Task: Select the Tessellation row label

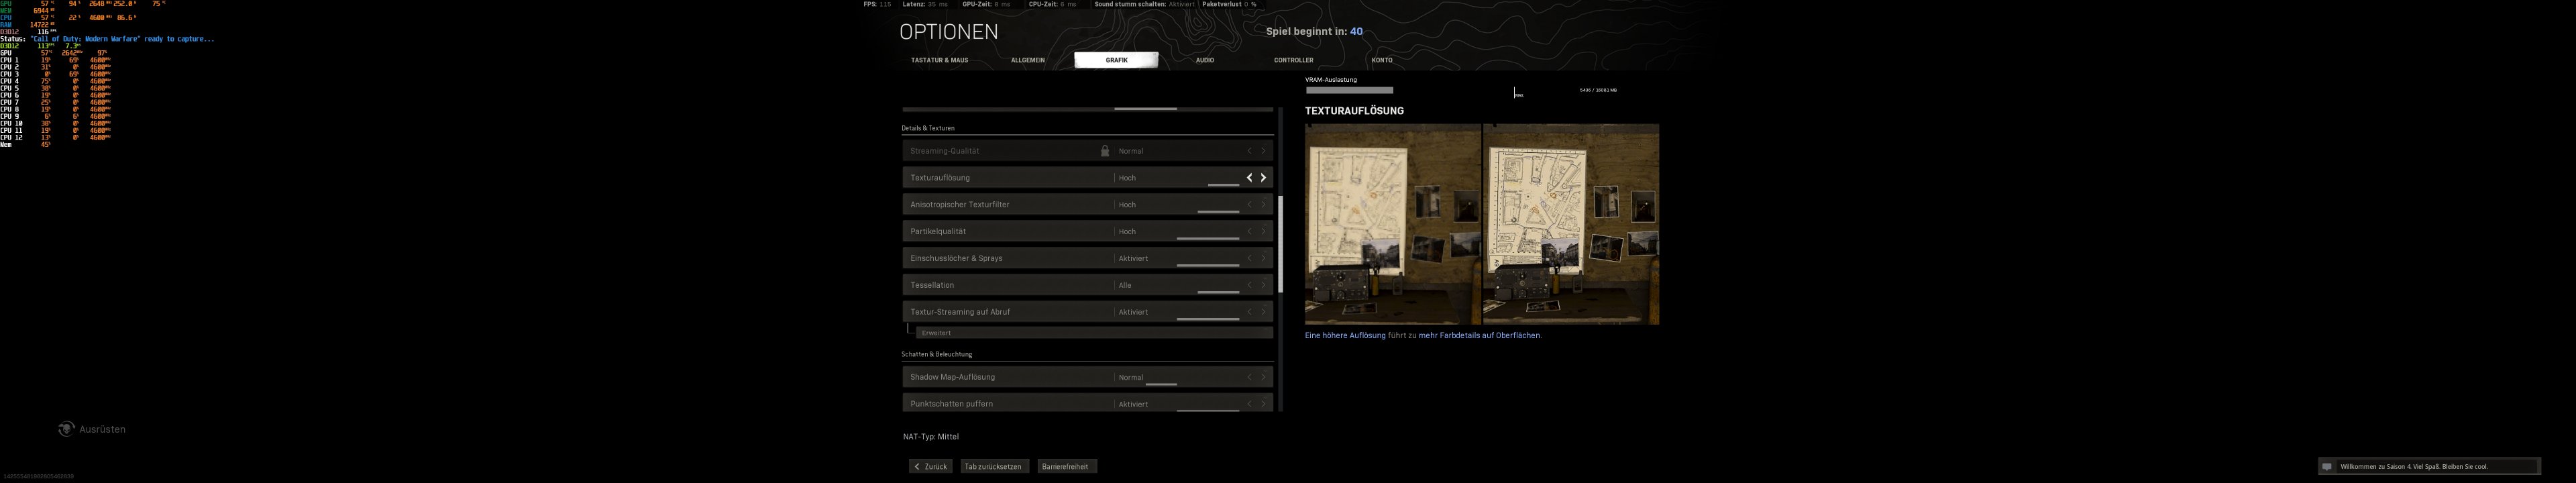Action: click(932, 285)
